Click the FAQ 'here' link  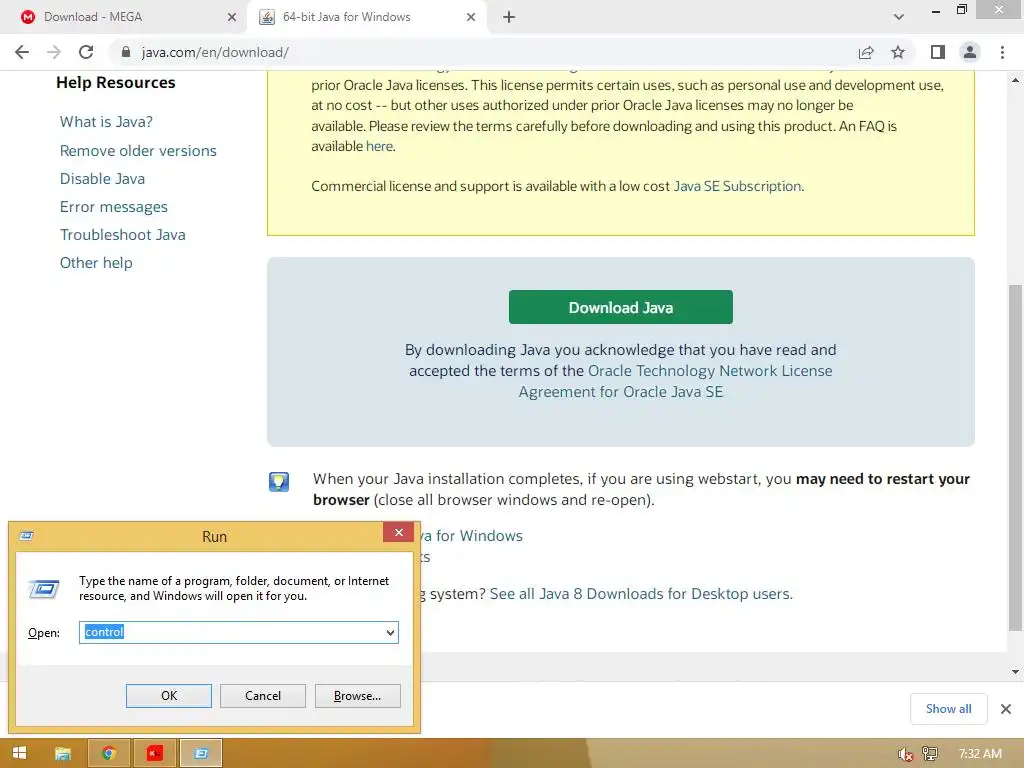(x=379, y=146)
